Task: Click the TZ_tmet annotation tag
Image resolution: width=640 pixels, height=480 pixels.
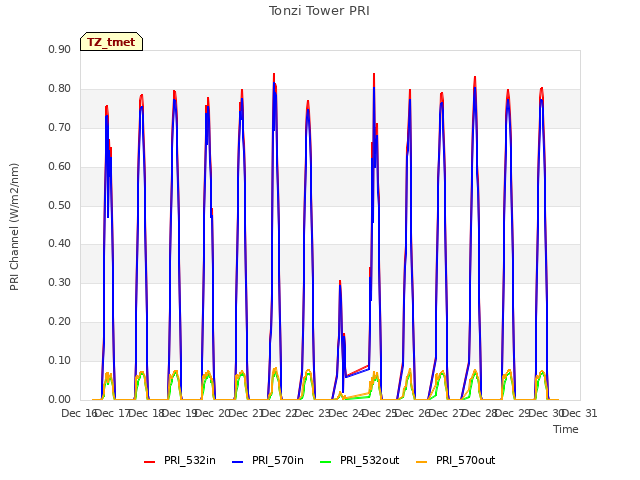Action: tap(111, 42)
